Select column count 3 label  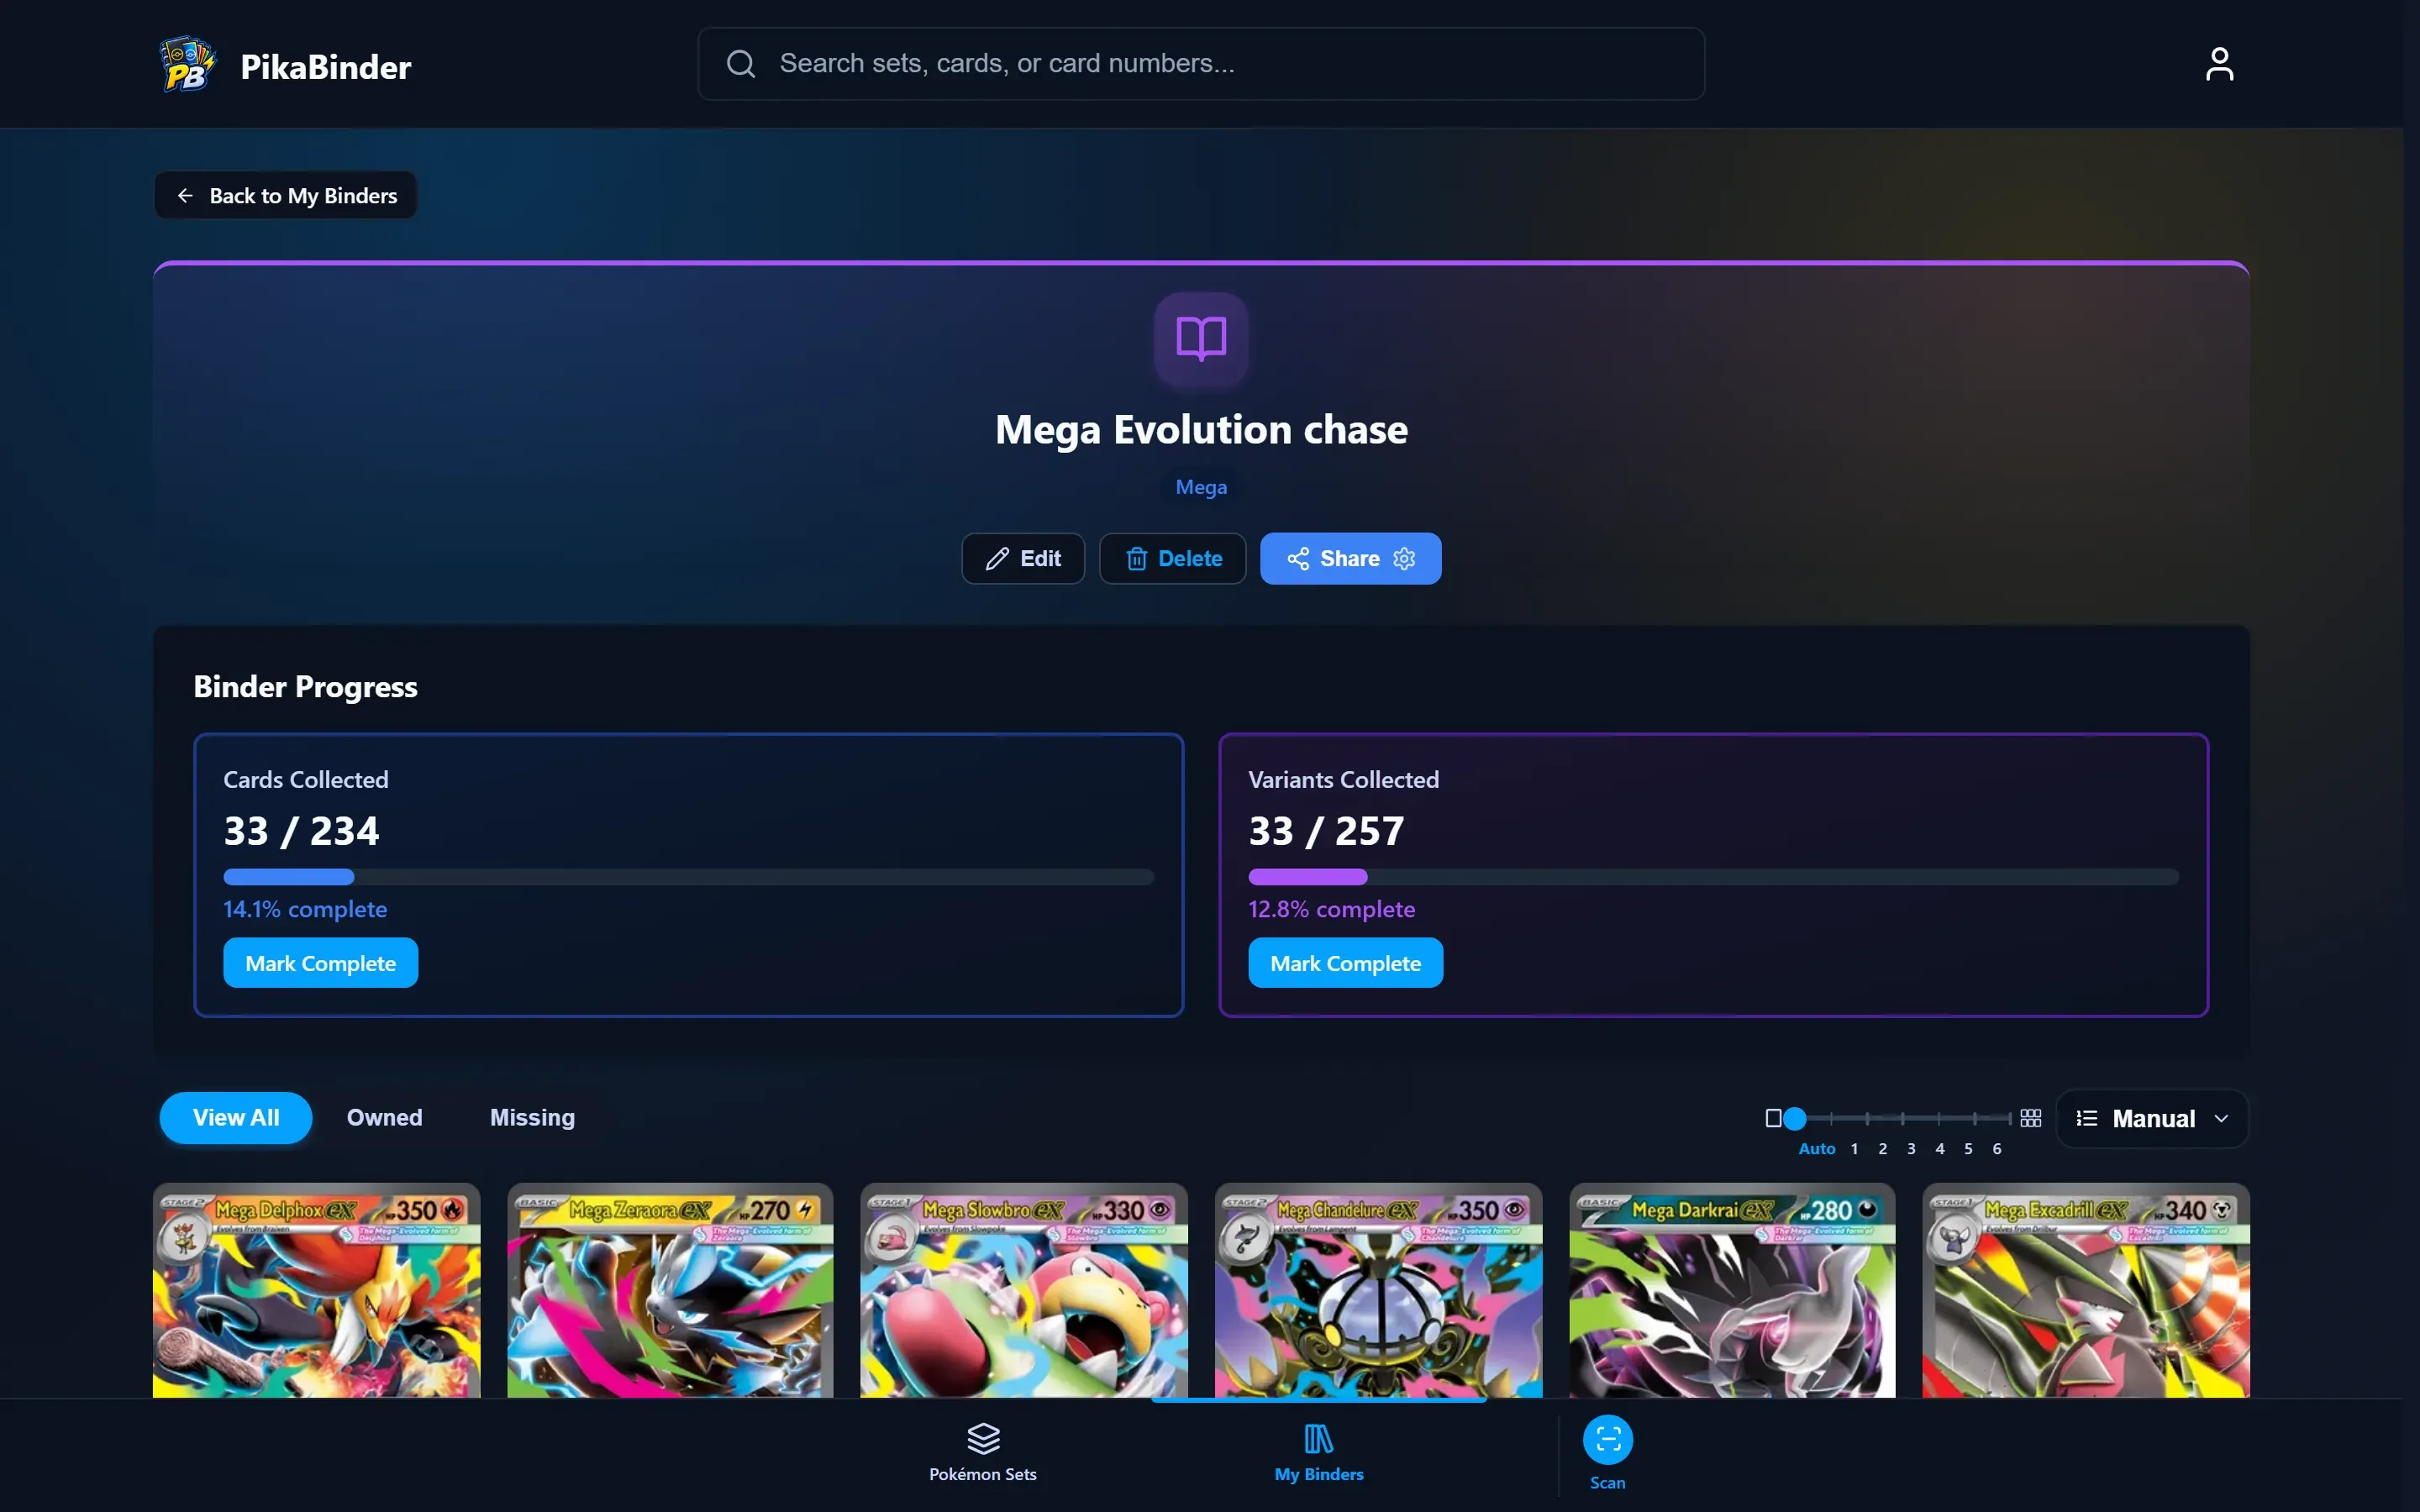[1911, 1149]
